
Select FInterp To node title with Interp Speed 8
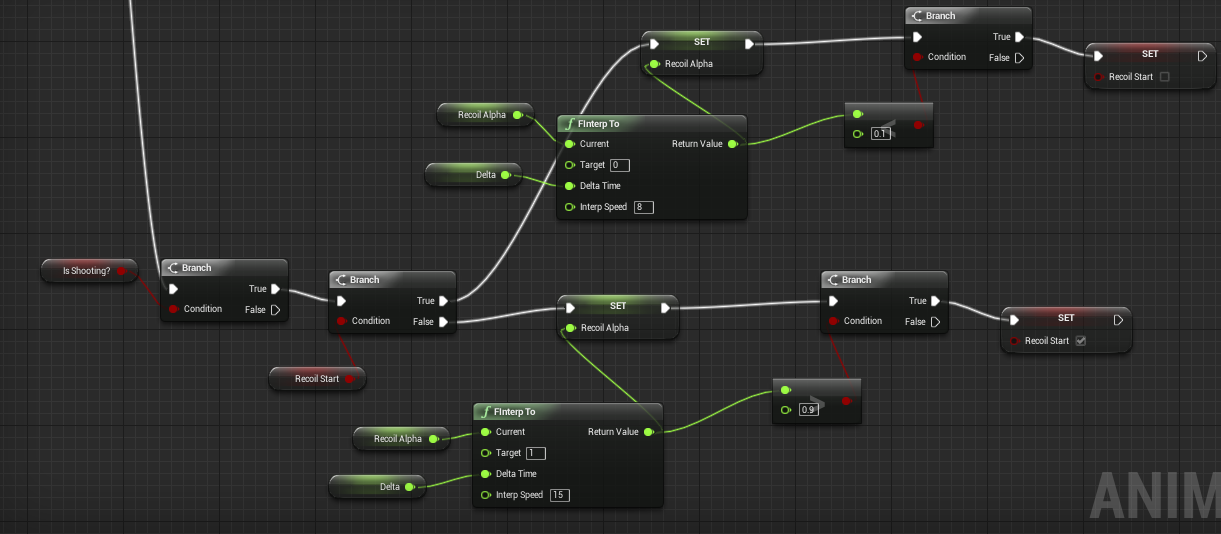point(599,124)
